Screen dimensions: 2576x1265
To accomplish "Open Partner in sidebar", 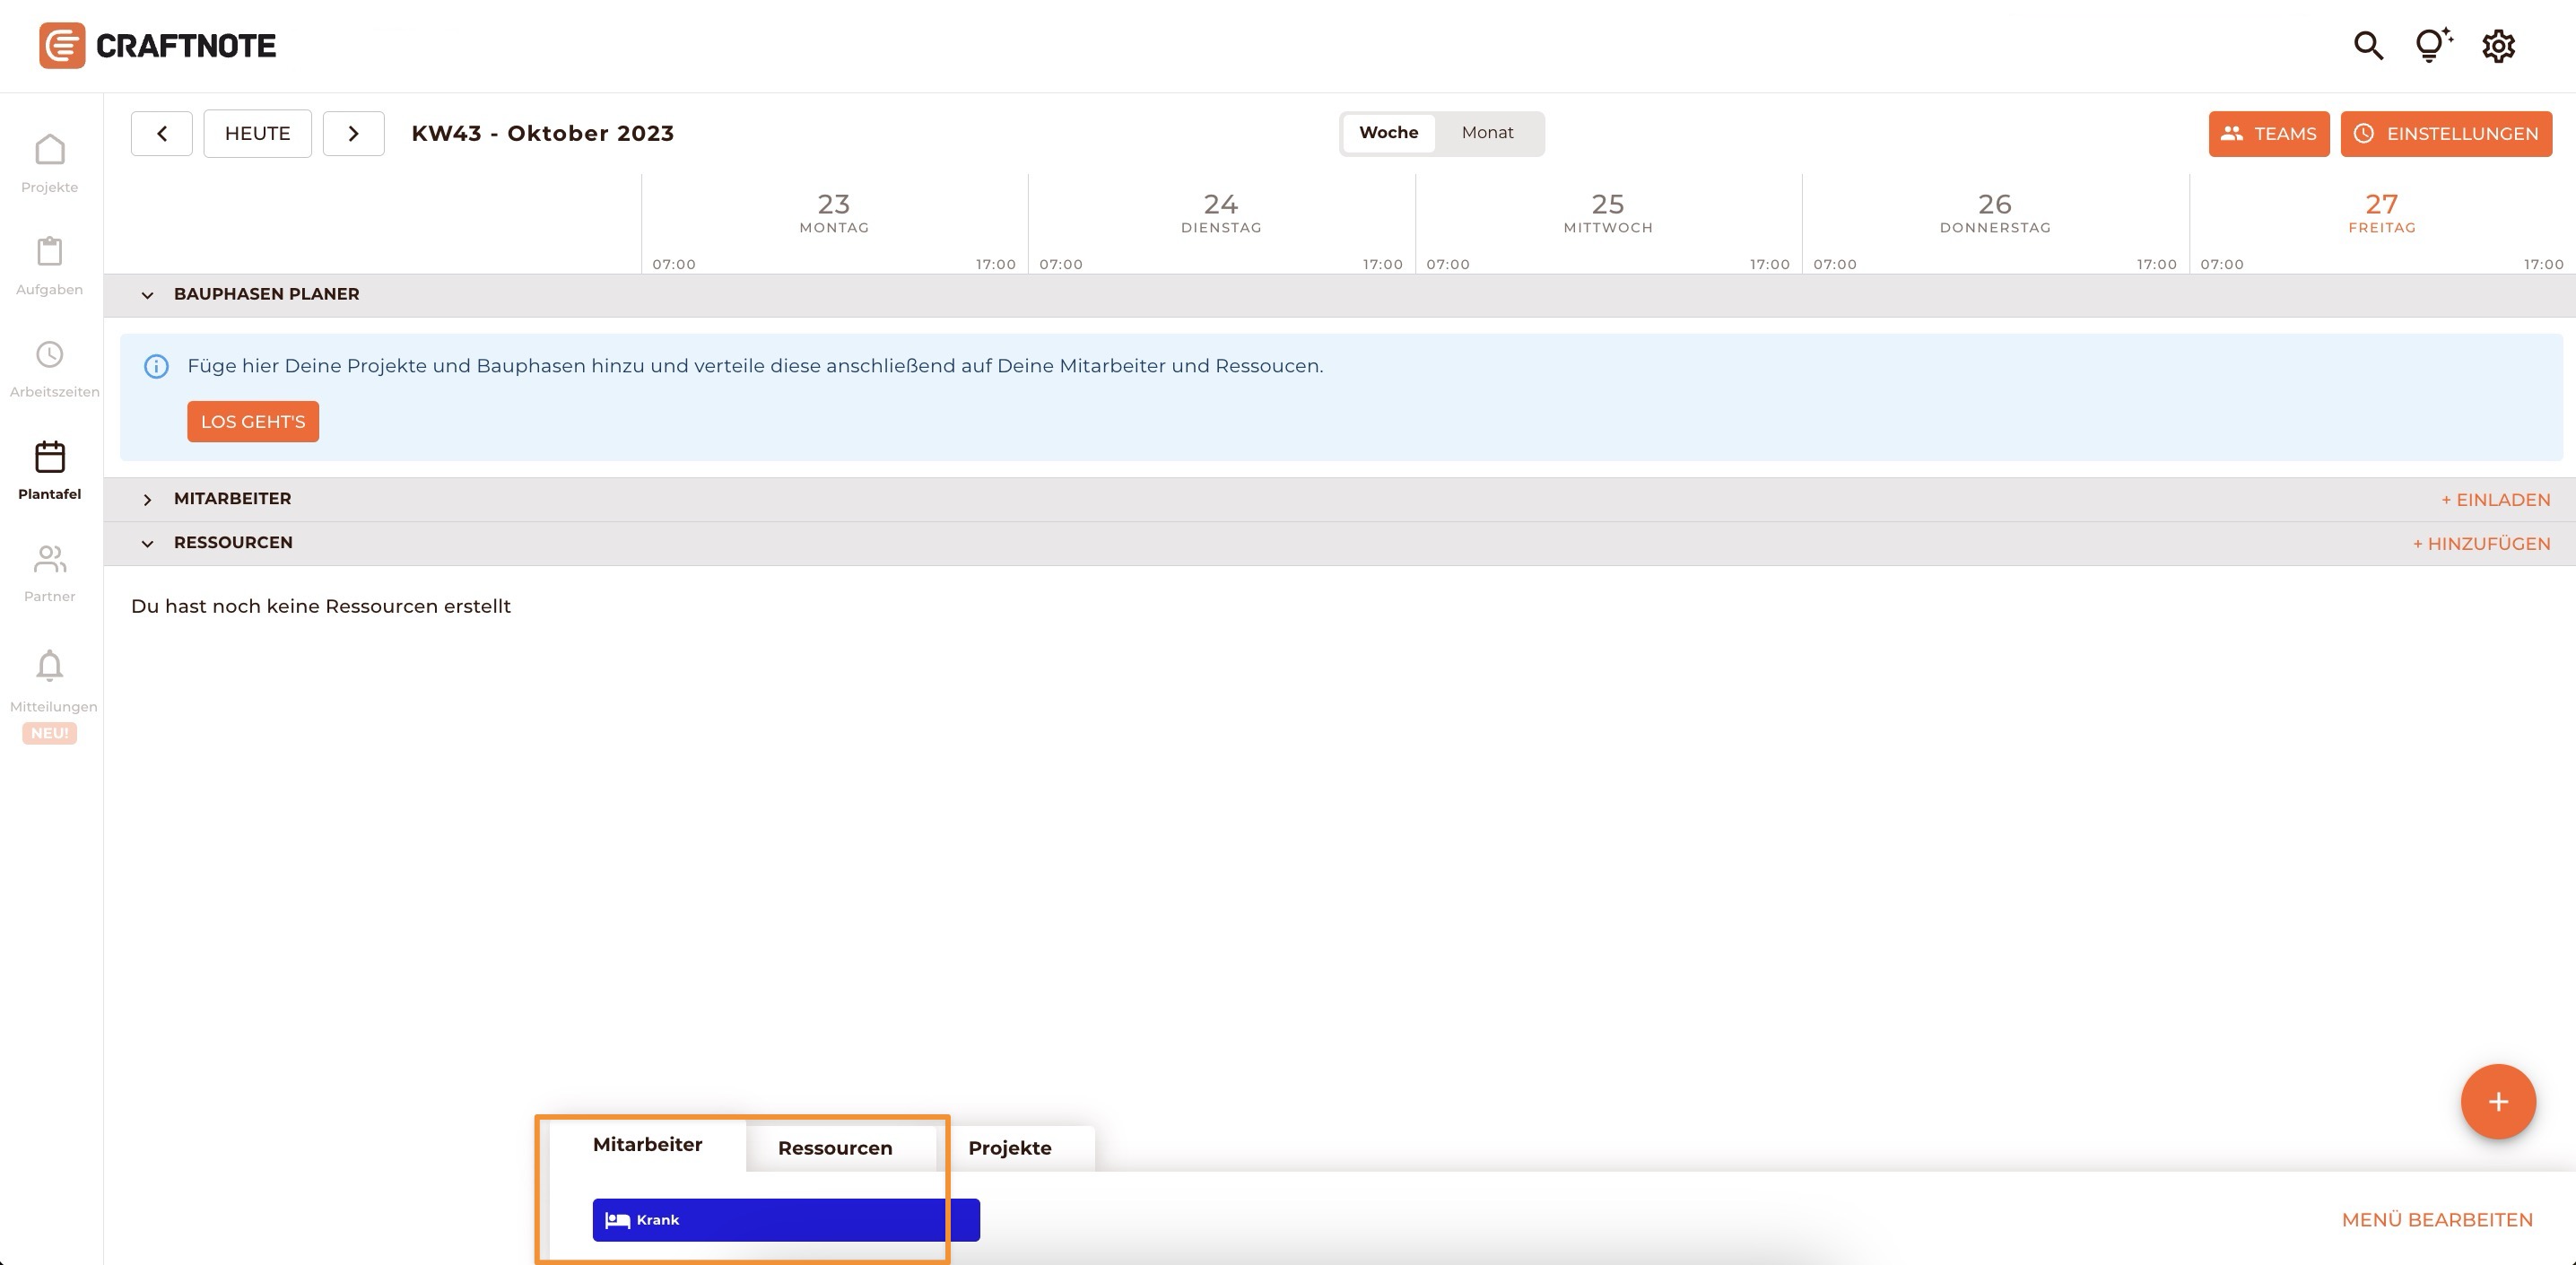I will [x=50, y=574].
